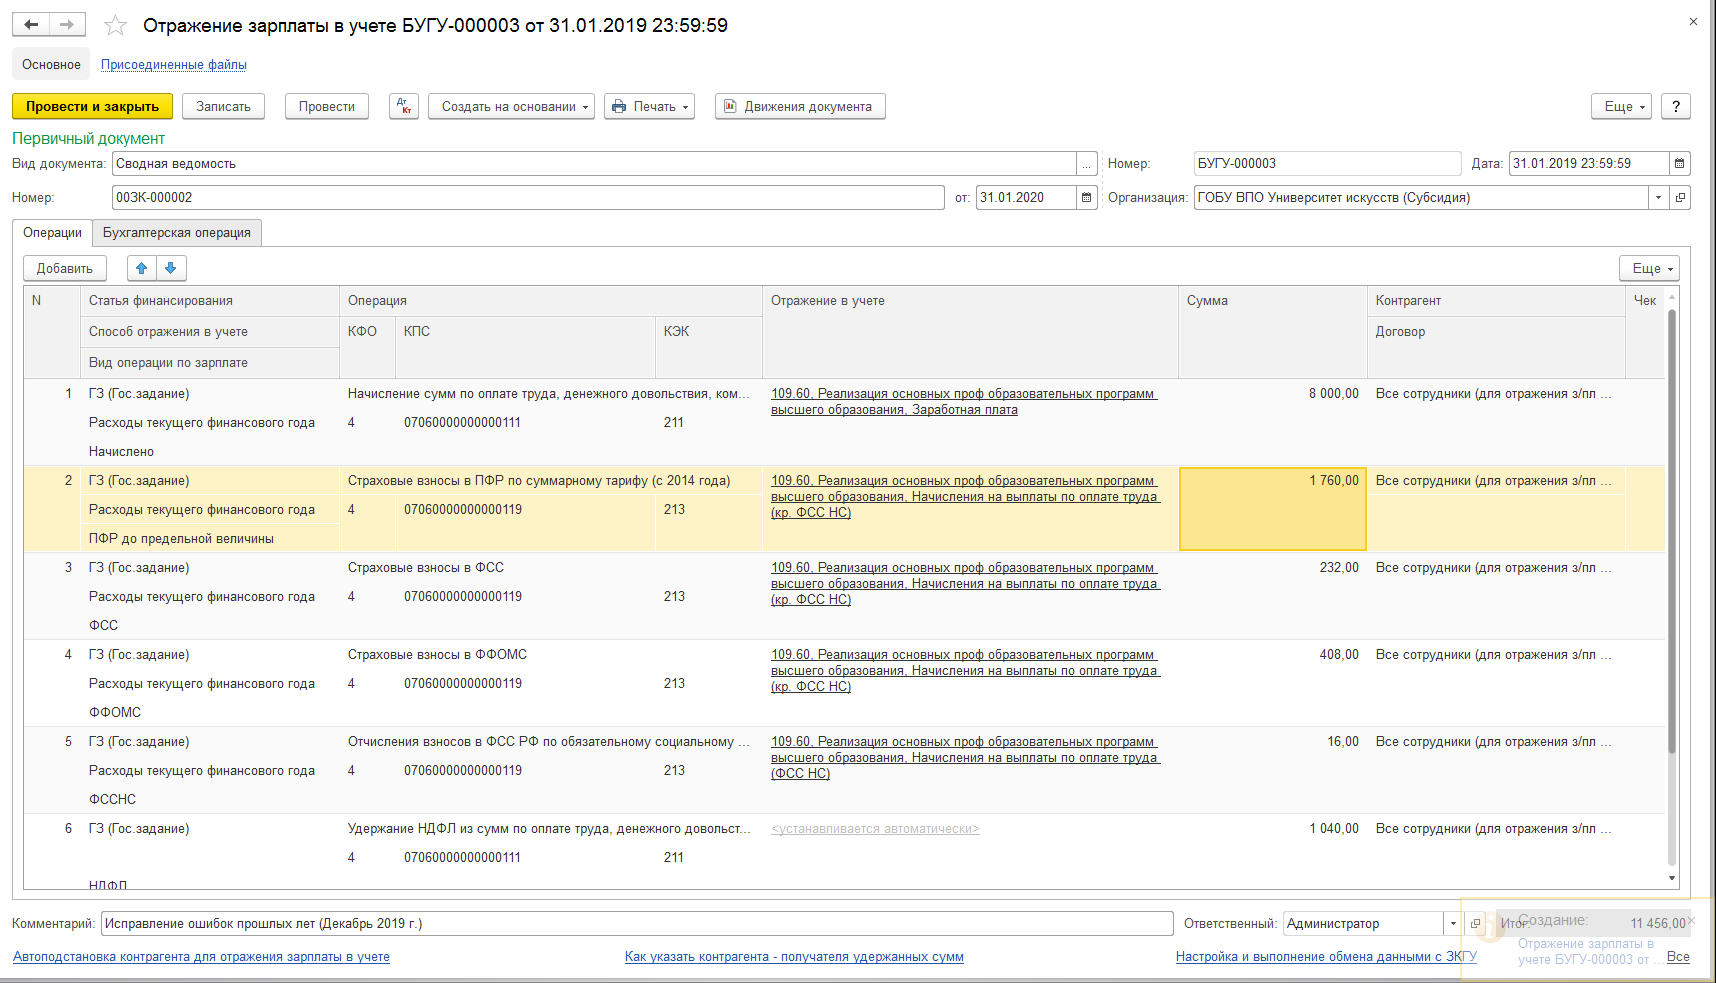Select the Начислено cell in row 1
The image size is (1716, 983).
tap(209, 451)
